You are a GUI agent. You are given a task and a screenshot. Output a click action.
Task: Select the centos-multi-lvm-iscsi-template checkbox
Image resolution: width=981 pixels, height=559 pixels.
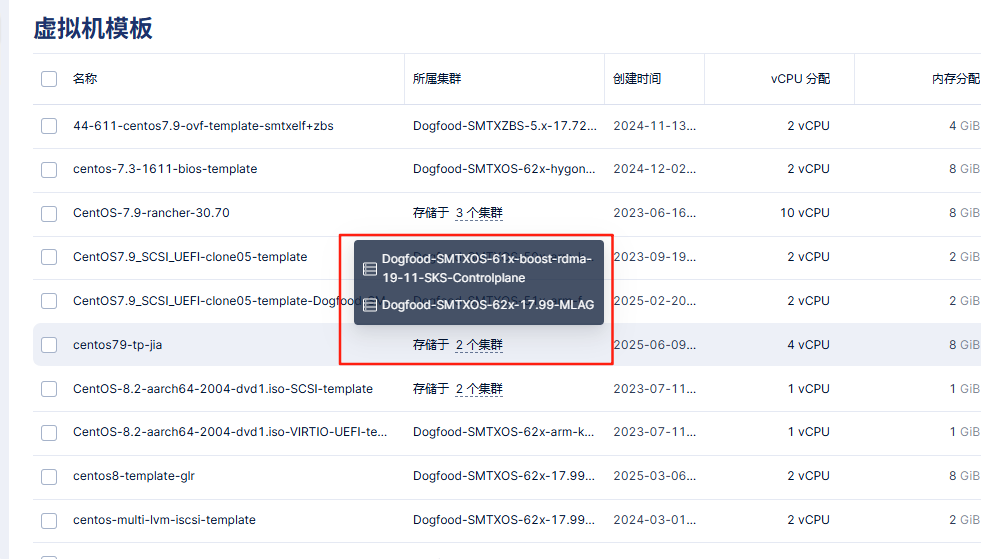click(x=49, y=521)
